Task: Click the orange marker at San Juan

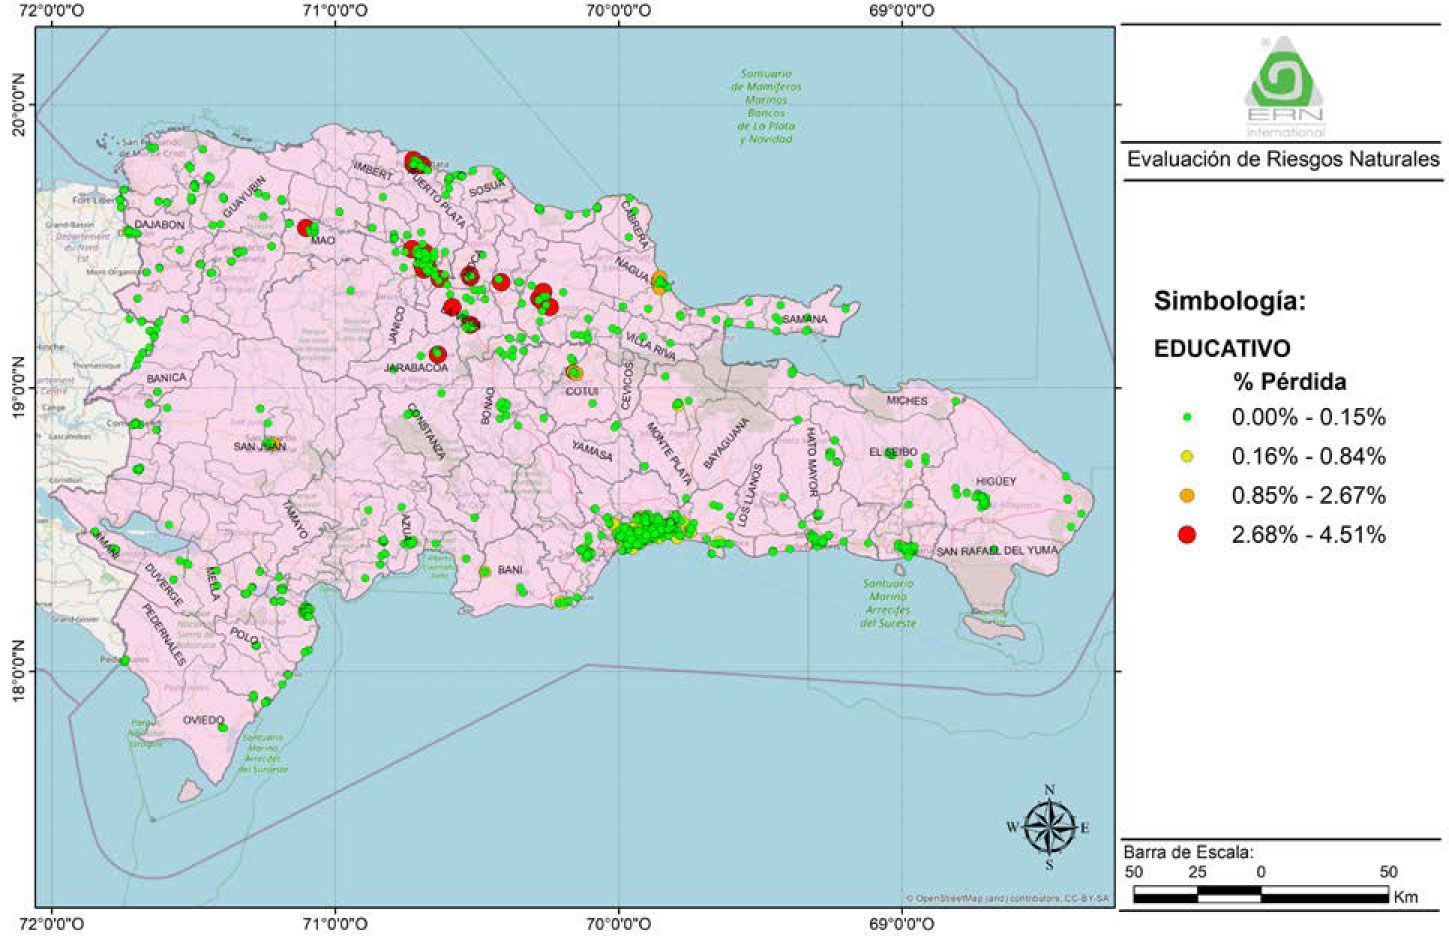Action: coord(270,442)
